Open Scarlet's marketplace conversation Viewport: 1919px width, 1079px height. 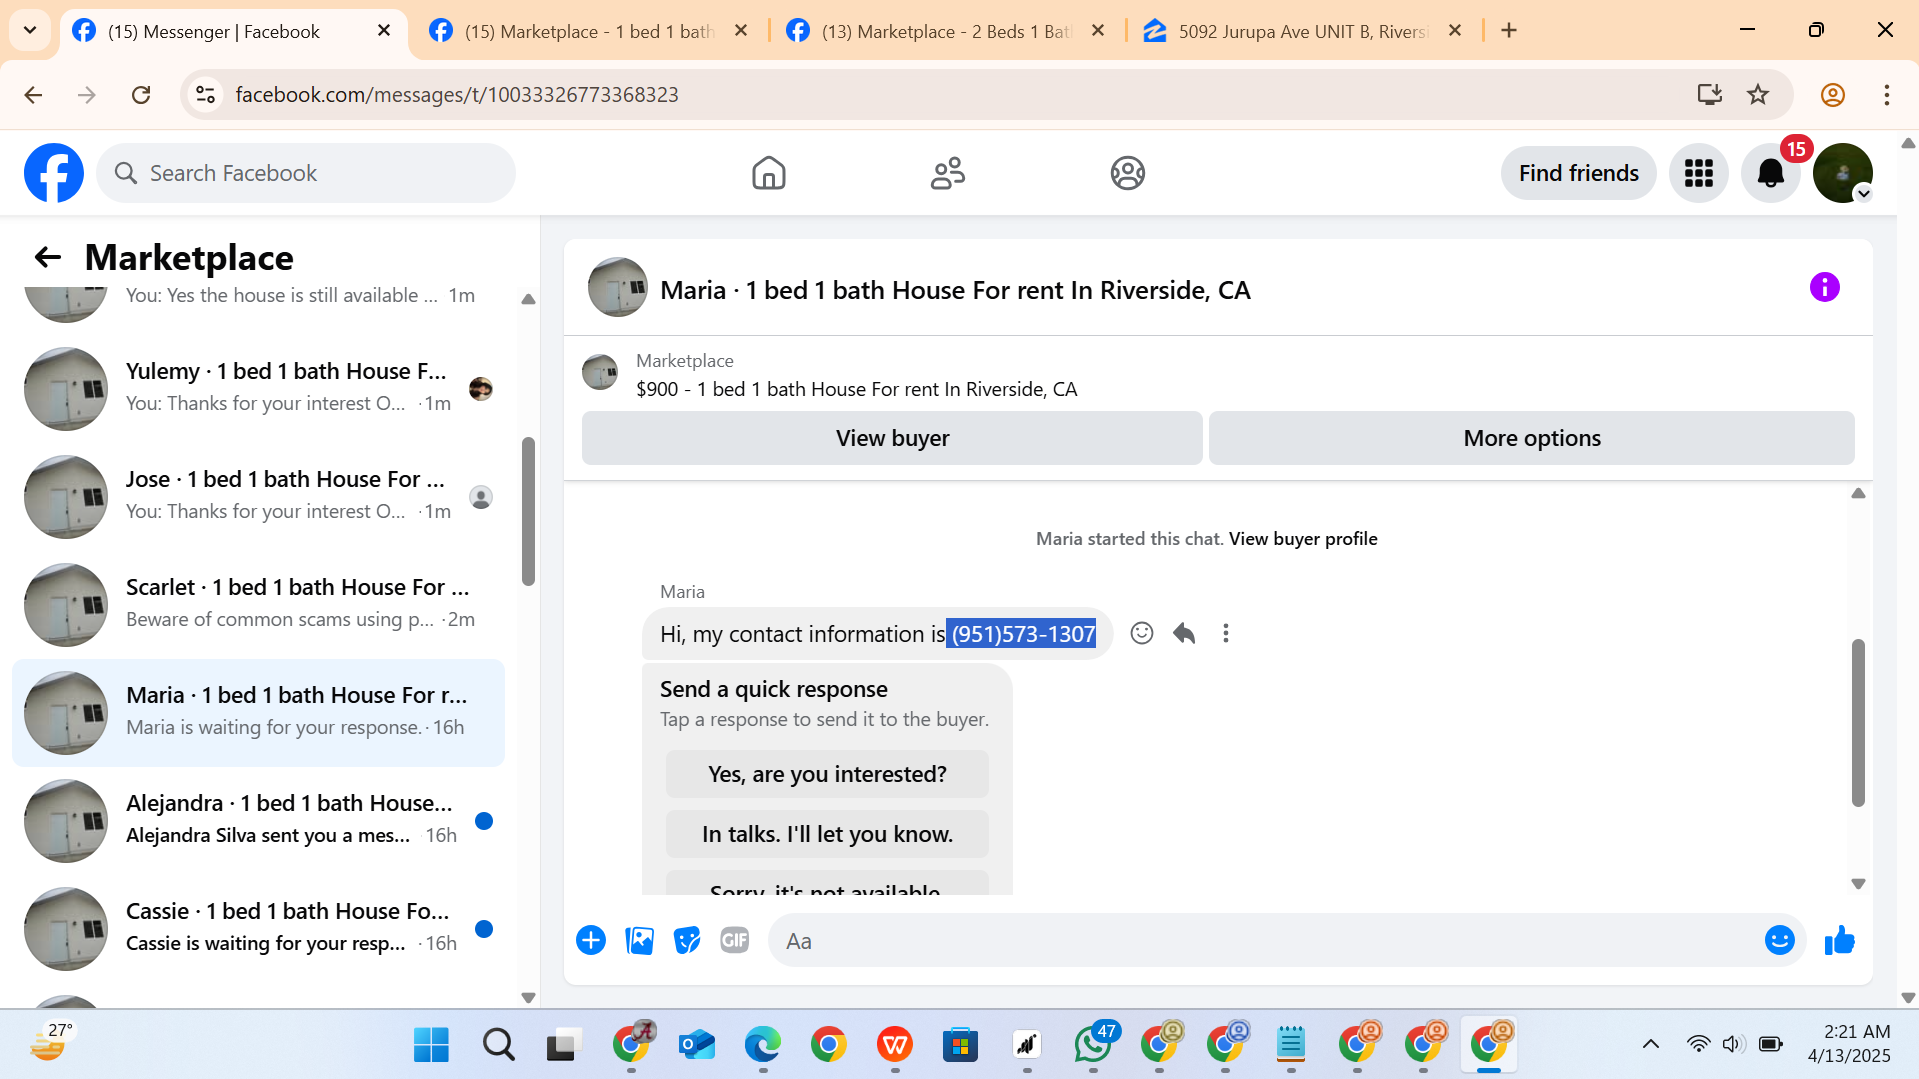(259, 604)
